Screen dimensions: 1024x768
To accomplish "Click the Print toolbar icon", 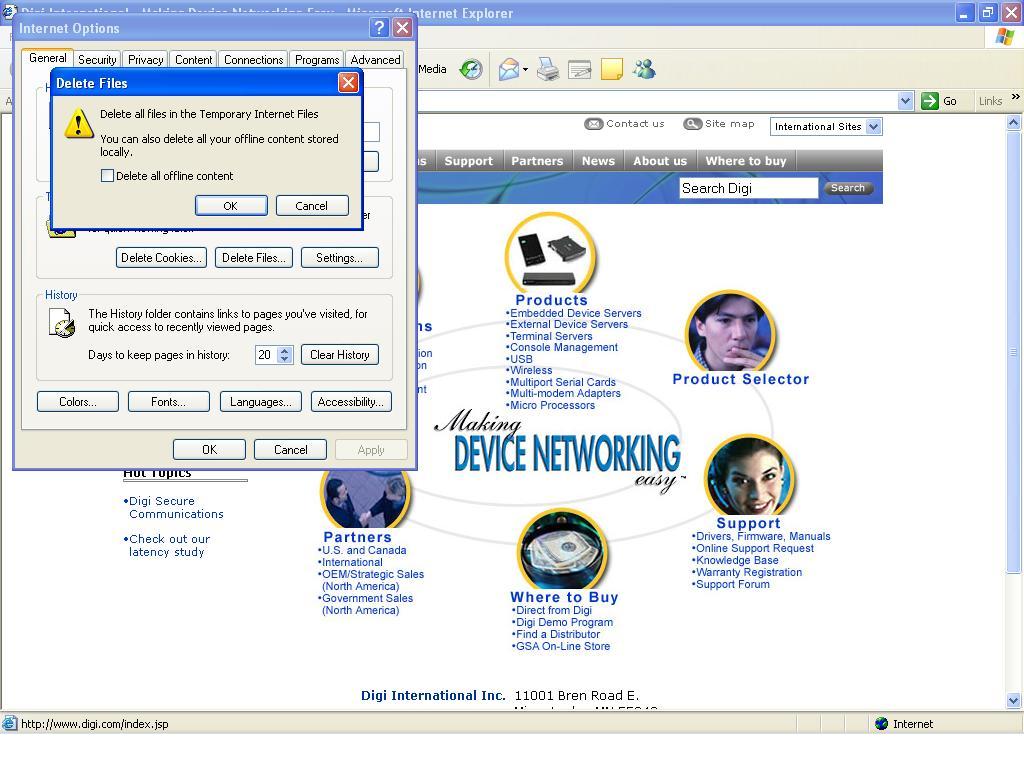I will (547, 69).
